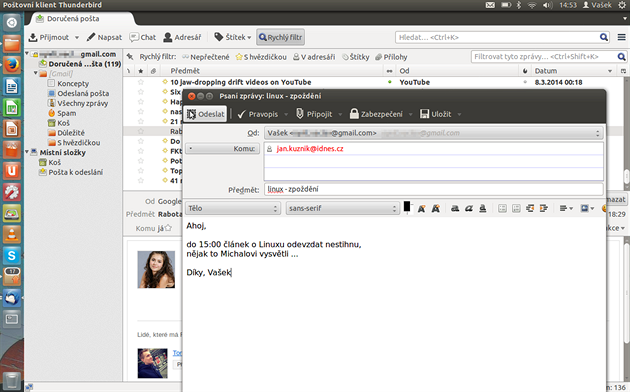Collapse [Gmail] folder tree
The image size is (630, 392).
point(36,74)
